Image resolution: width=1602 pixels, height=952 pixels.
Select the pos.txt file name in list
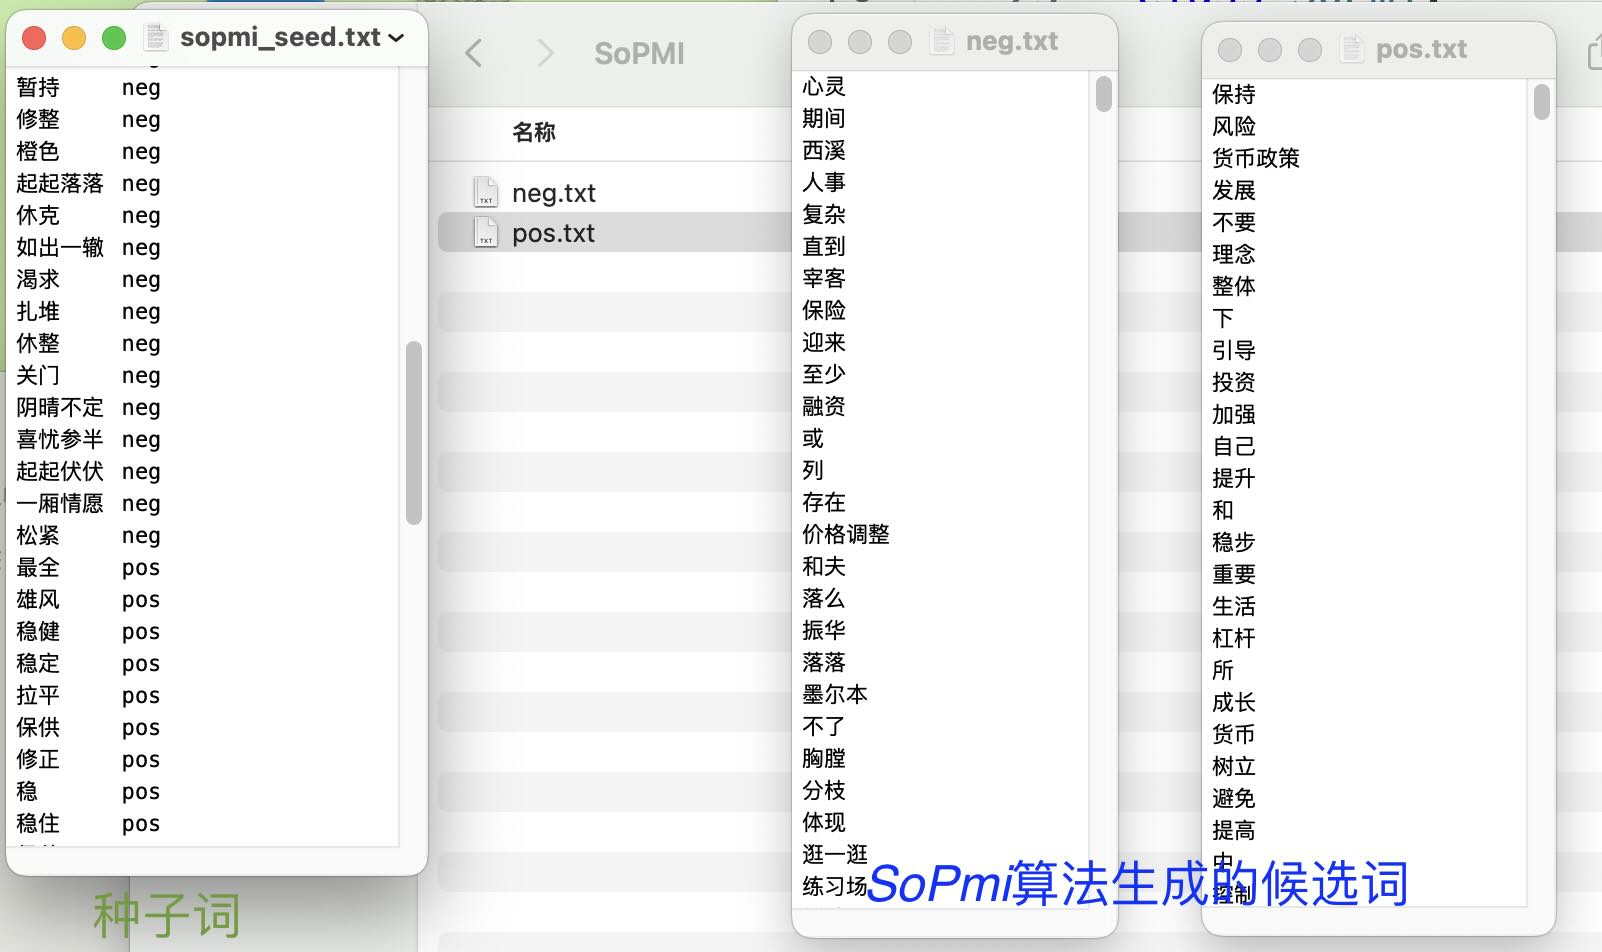click(553, 233)
